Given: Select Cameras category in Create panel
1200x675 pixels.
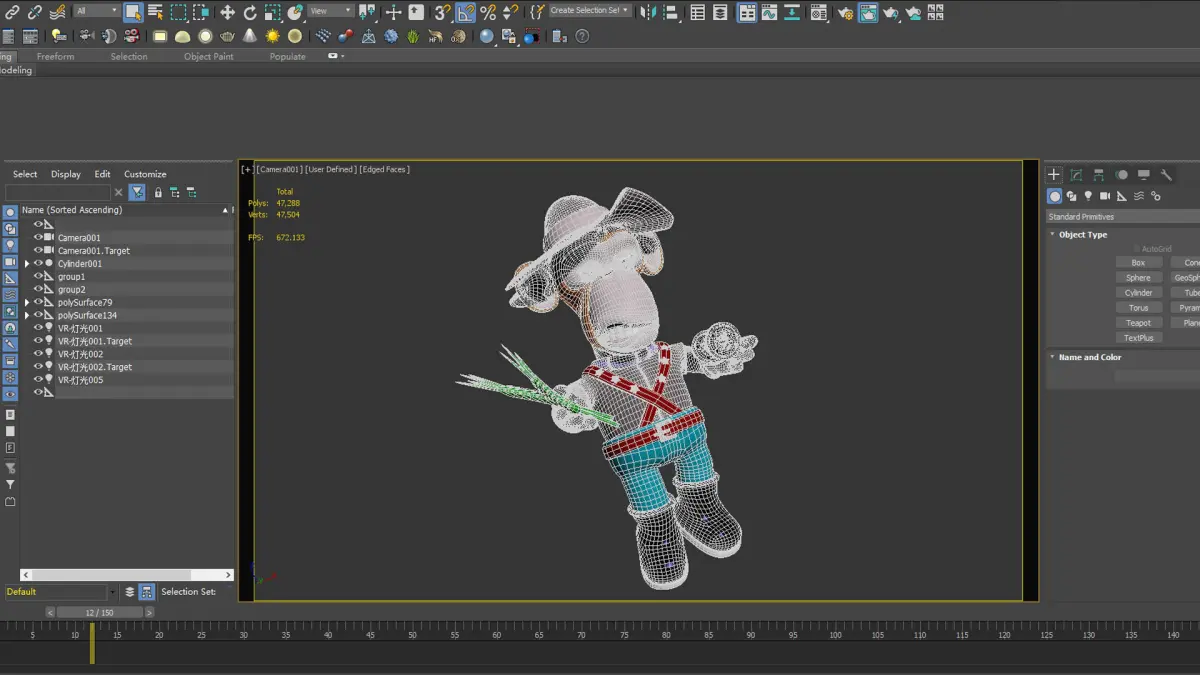Looking at the screenshot, I should tap(1105, 196).
